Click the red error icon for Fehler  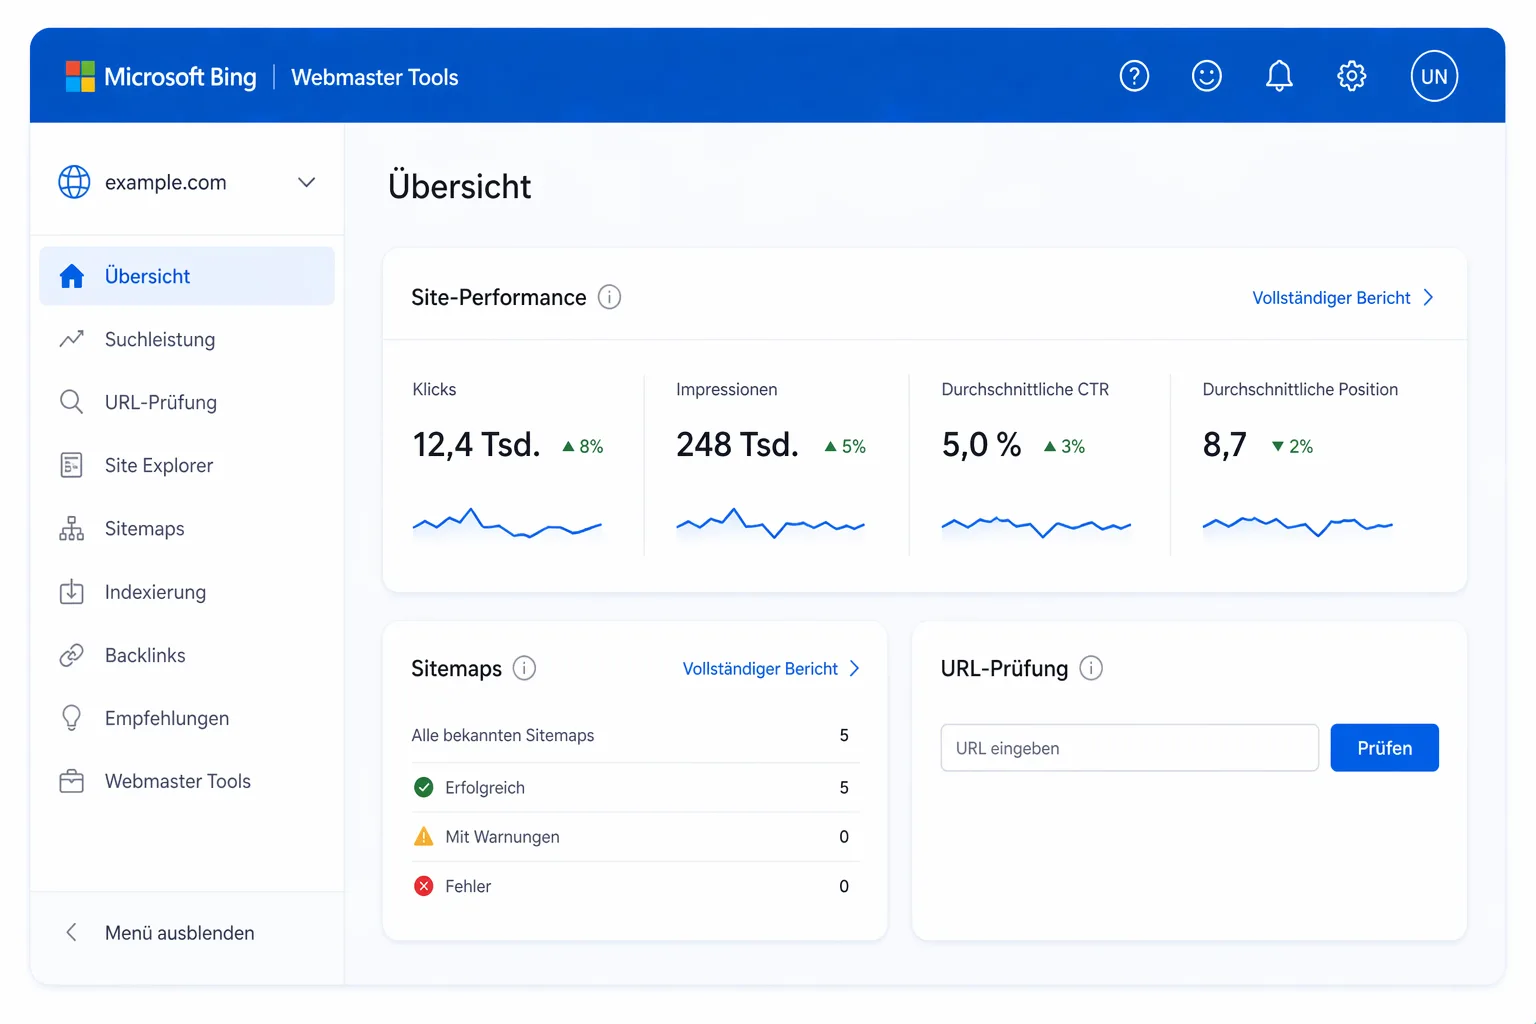tap(424, 886)
